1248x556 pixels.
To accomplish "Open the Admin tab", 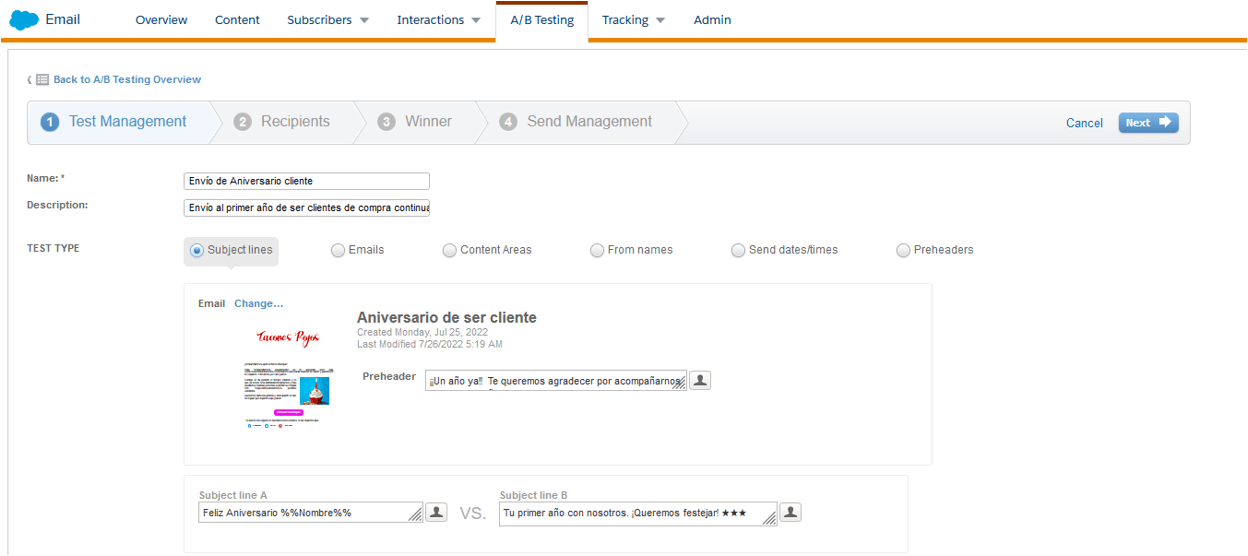I will [712, 20].
